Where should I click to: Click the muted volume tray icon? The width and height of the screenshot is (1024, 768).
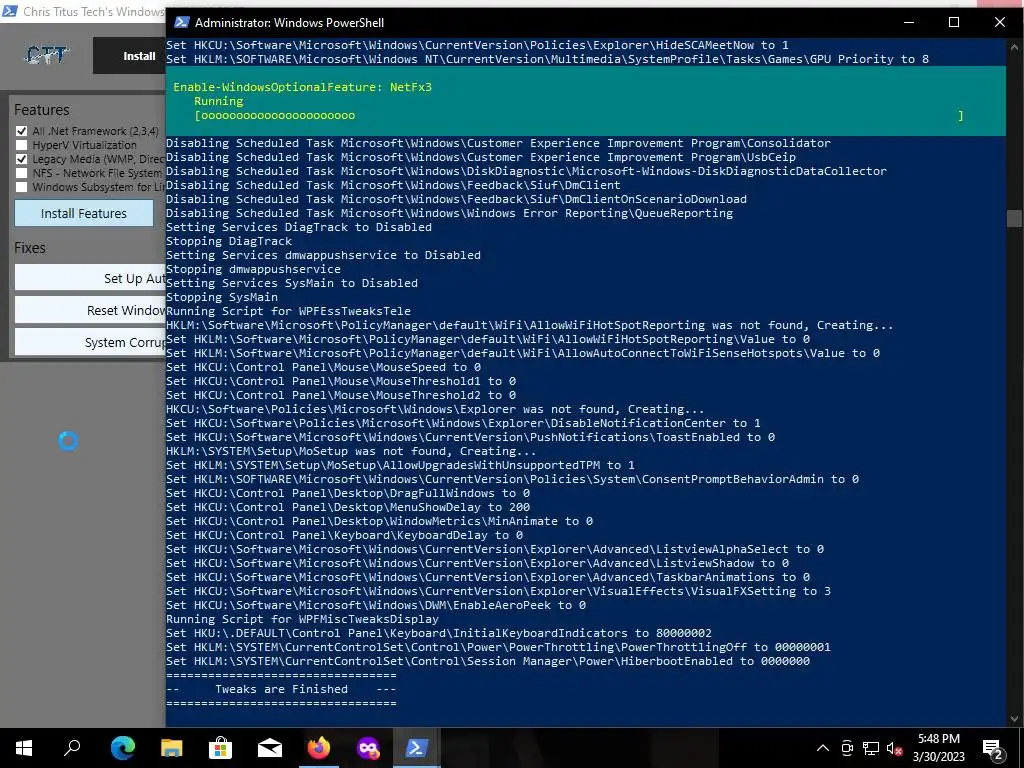coord(895,748)
